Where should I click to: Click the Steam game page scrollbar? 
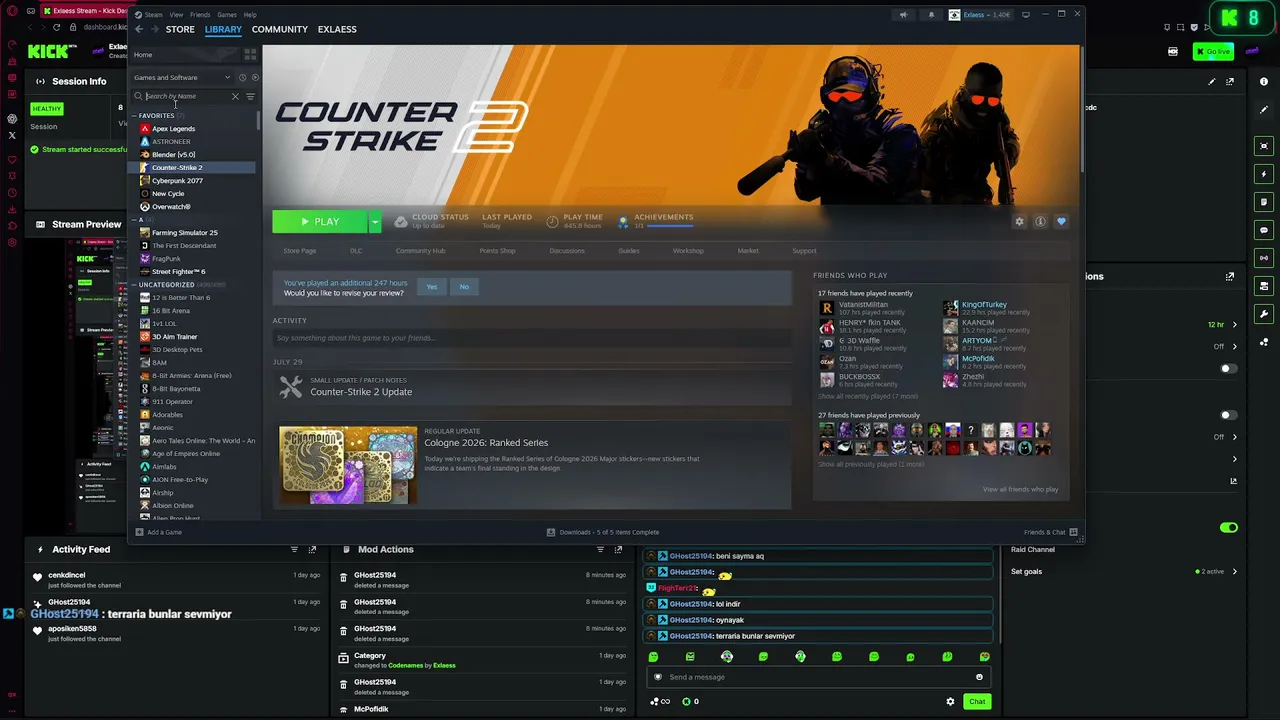1081,110
